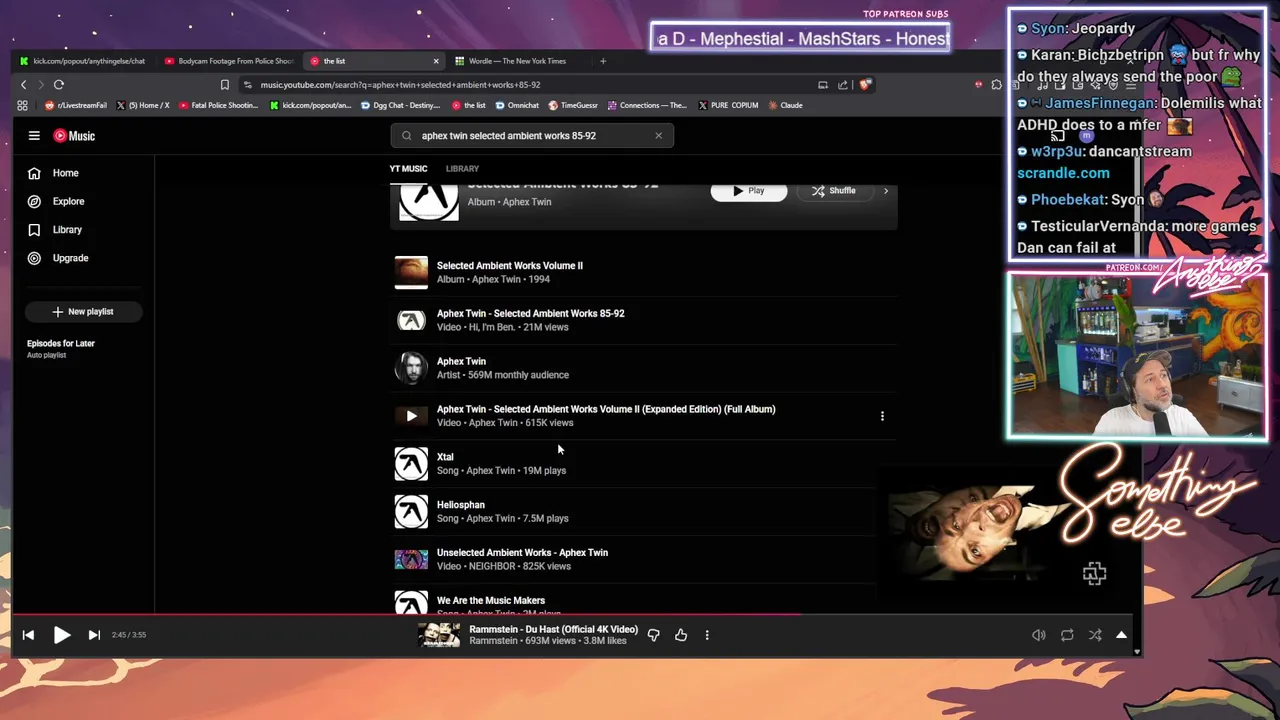This screenshot has width=1280, height=720.
Task: Open r/LivestreamFail bookmark
Action: point(76,105)
